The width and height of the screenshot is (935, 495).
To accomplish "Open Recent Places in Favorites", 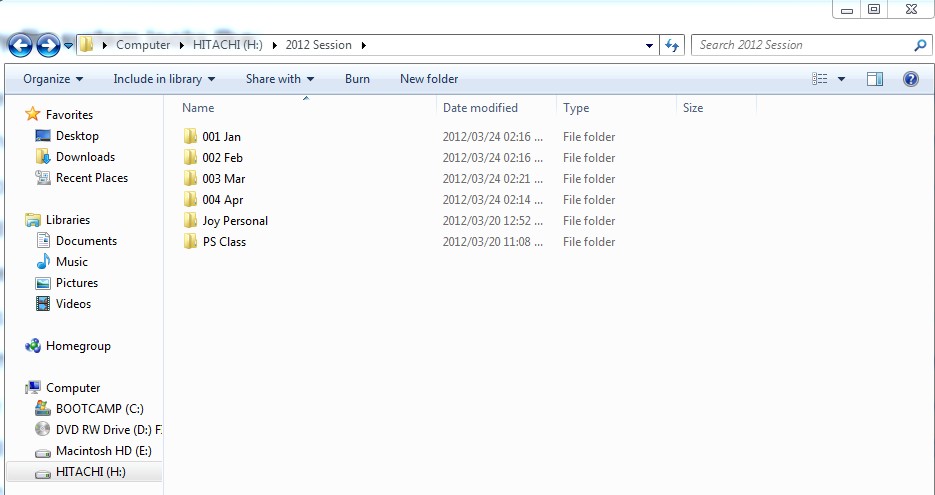I will pyautogui.click(x=92, y=178).
